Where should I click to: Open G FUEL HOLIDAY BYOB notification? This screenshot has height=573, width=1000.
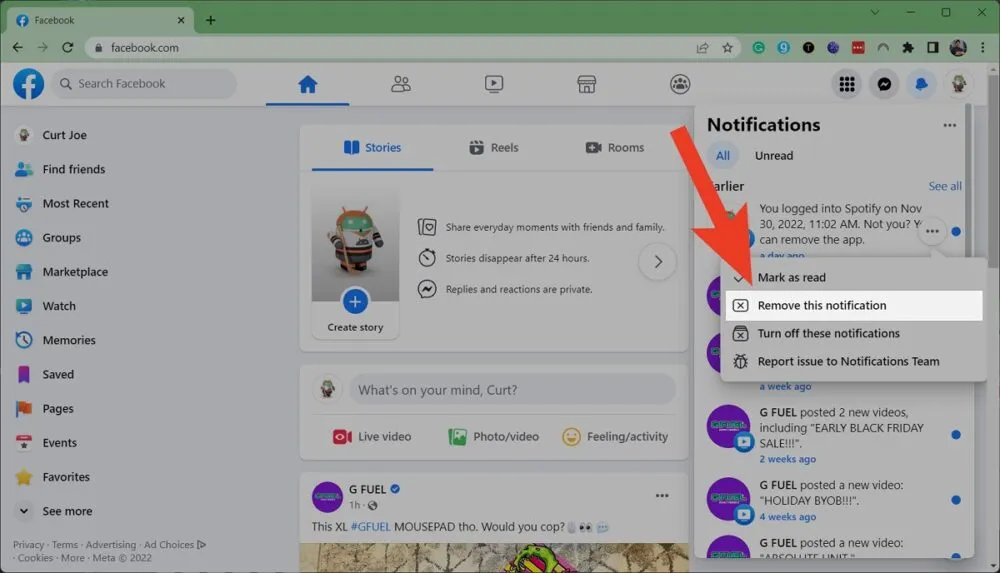click(x=834, y=500)
